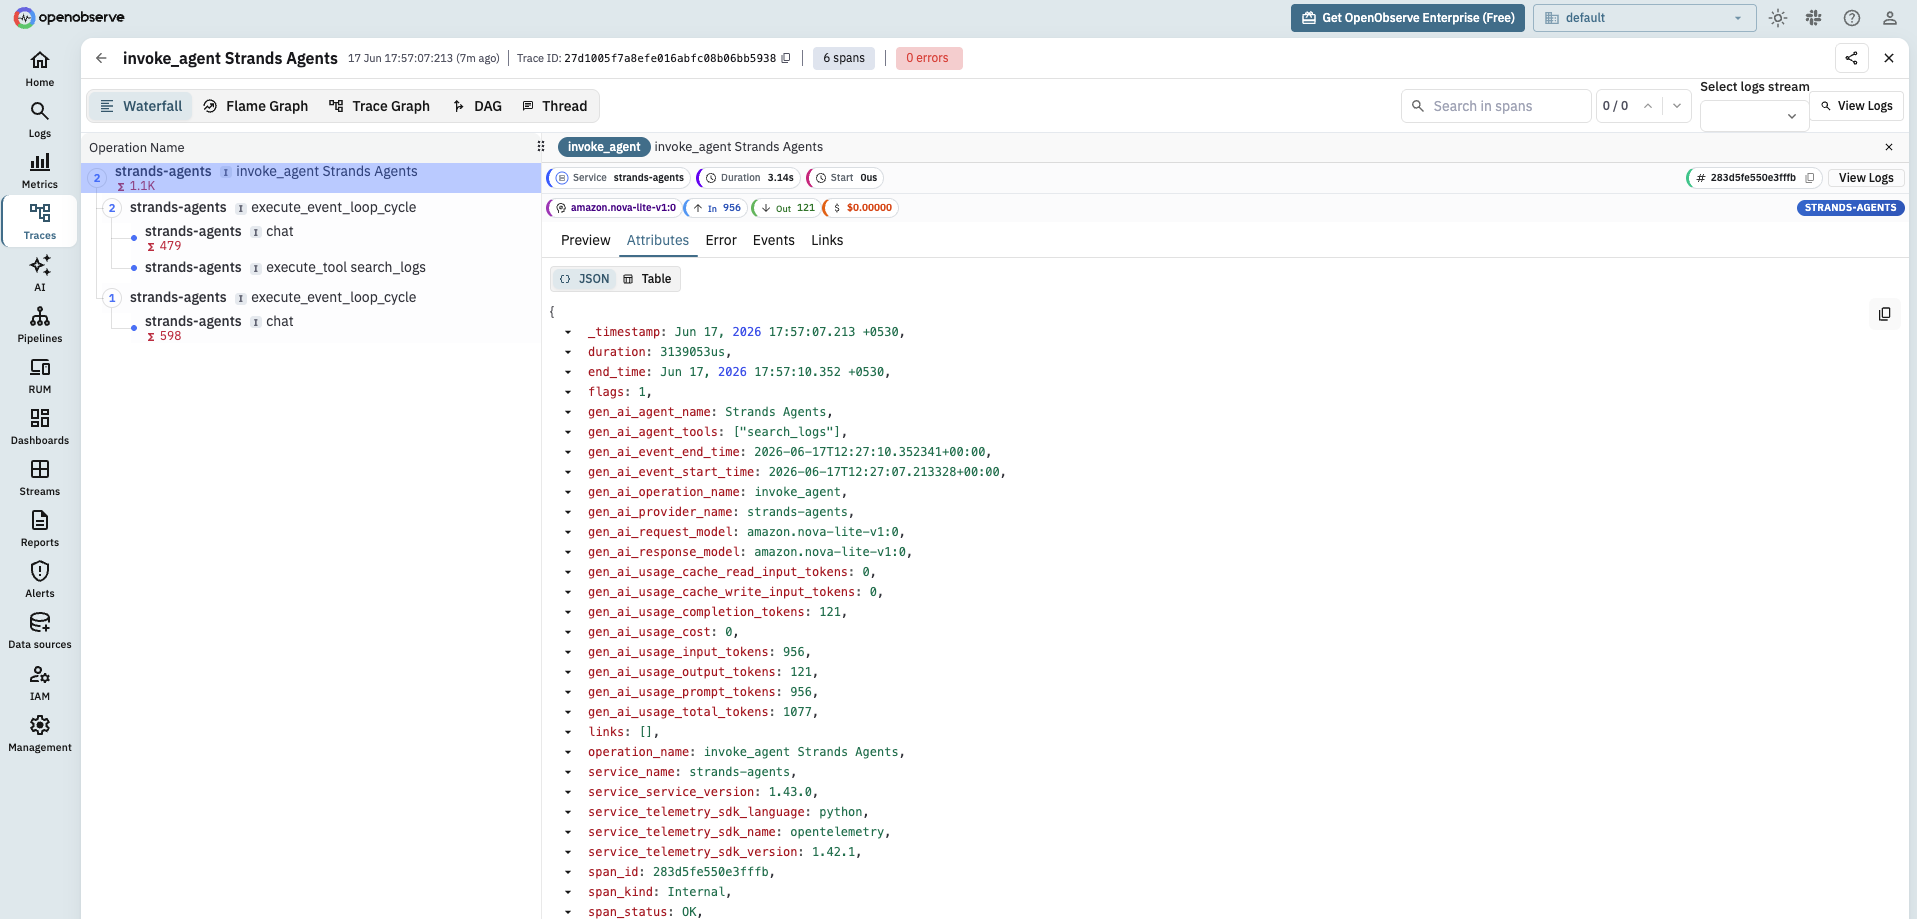Image resolution: width=1917 pixels, height=919 pixels.
Task: Open IAM in the sidebar
Action: coord(40,683)
